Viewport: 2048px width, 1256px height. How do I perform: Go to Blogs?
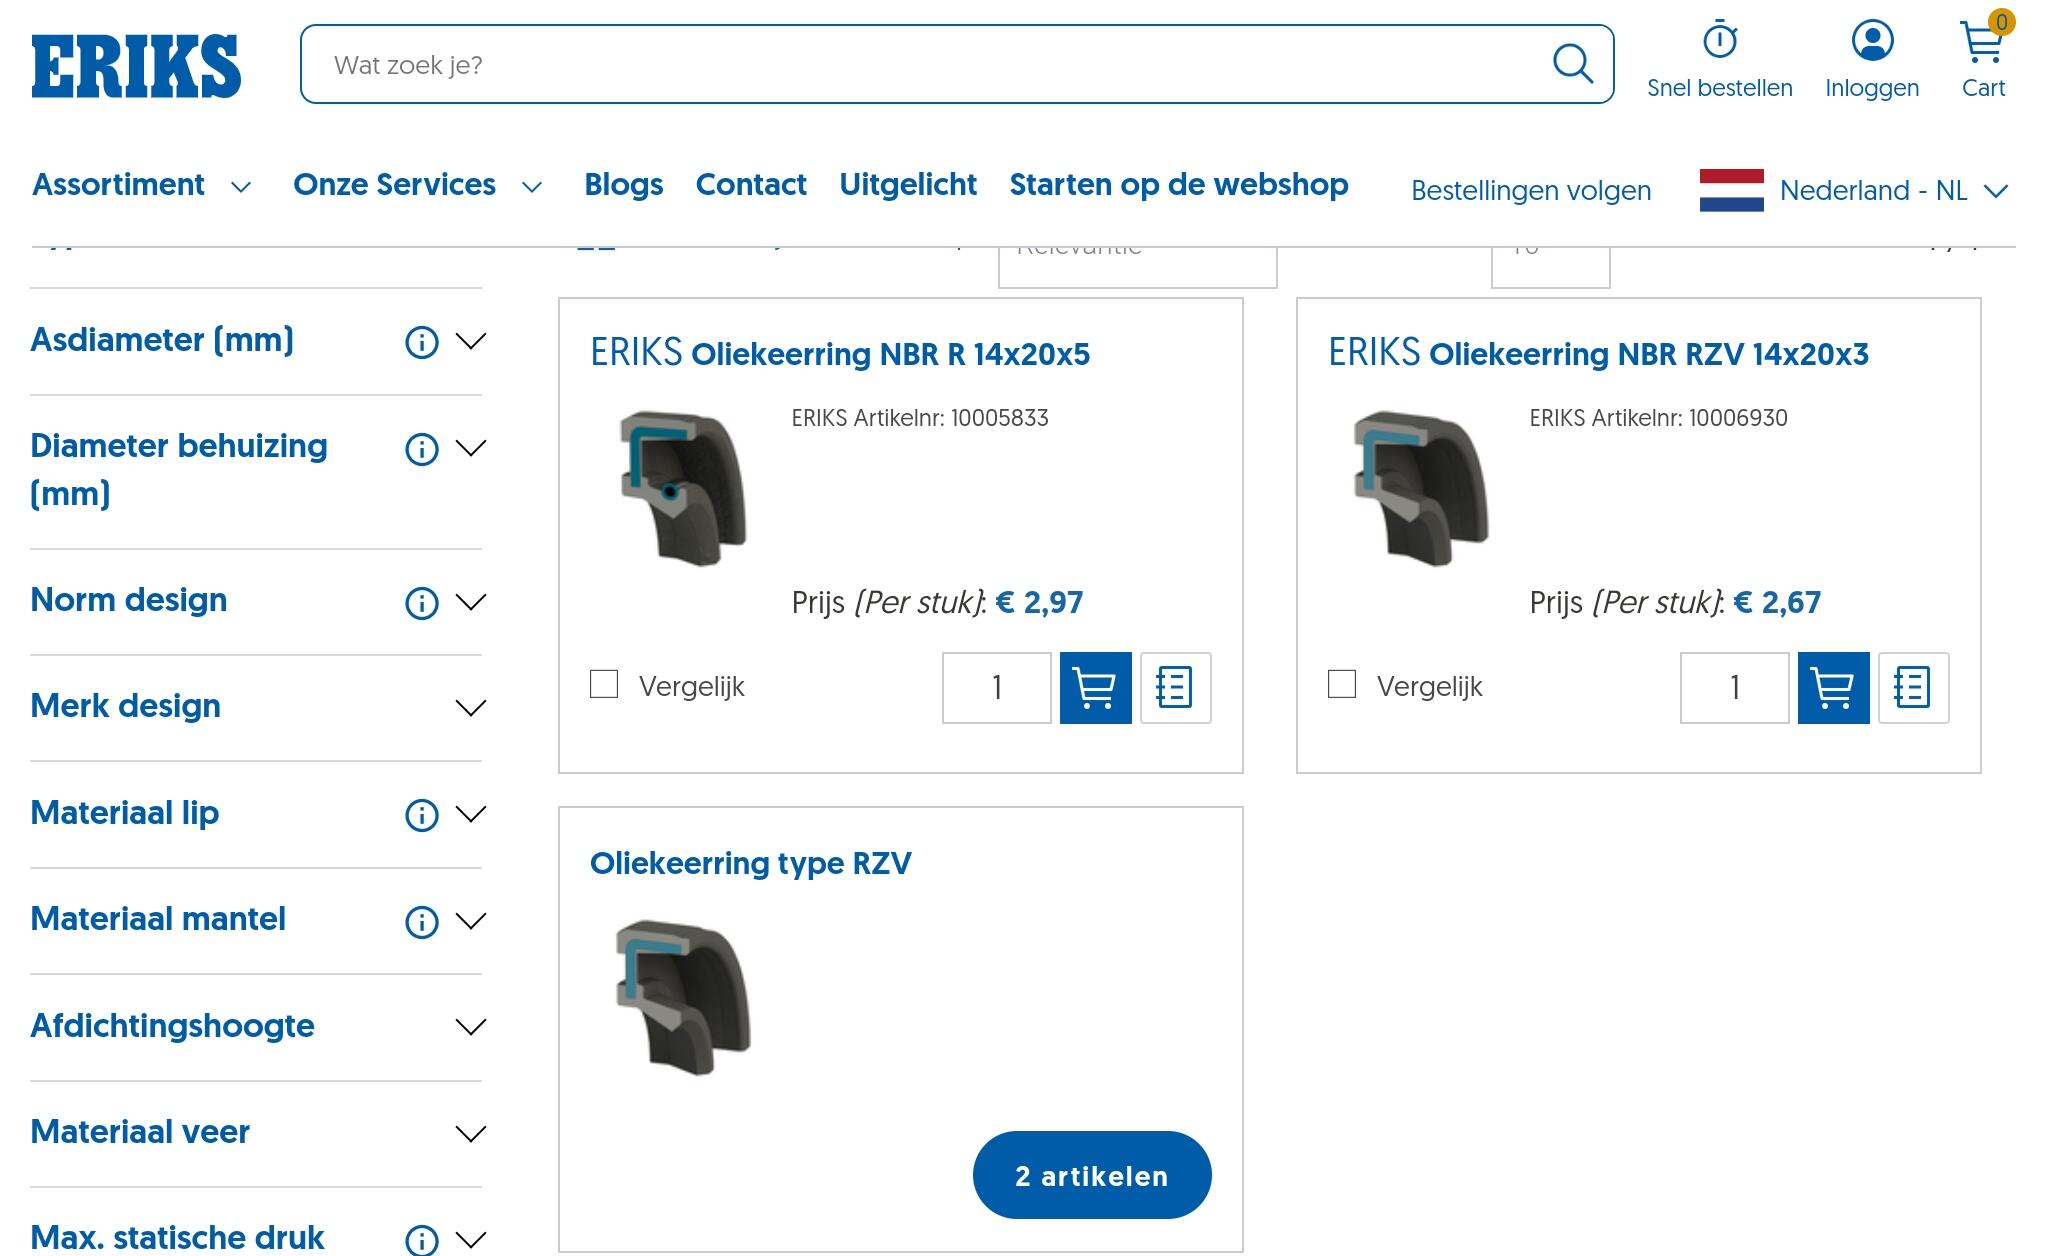coord(623,185)
